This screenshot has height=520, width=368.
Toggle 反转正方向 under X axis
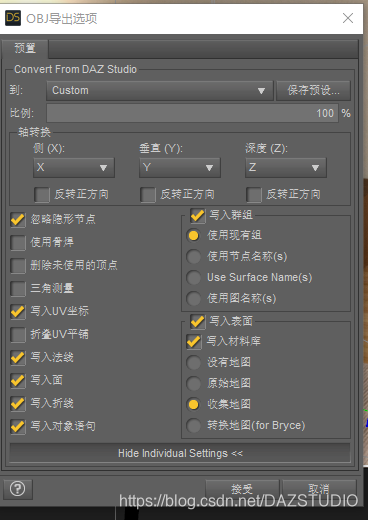click(x=42, y=195)
